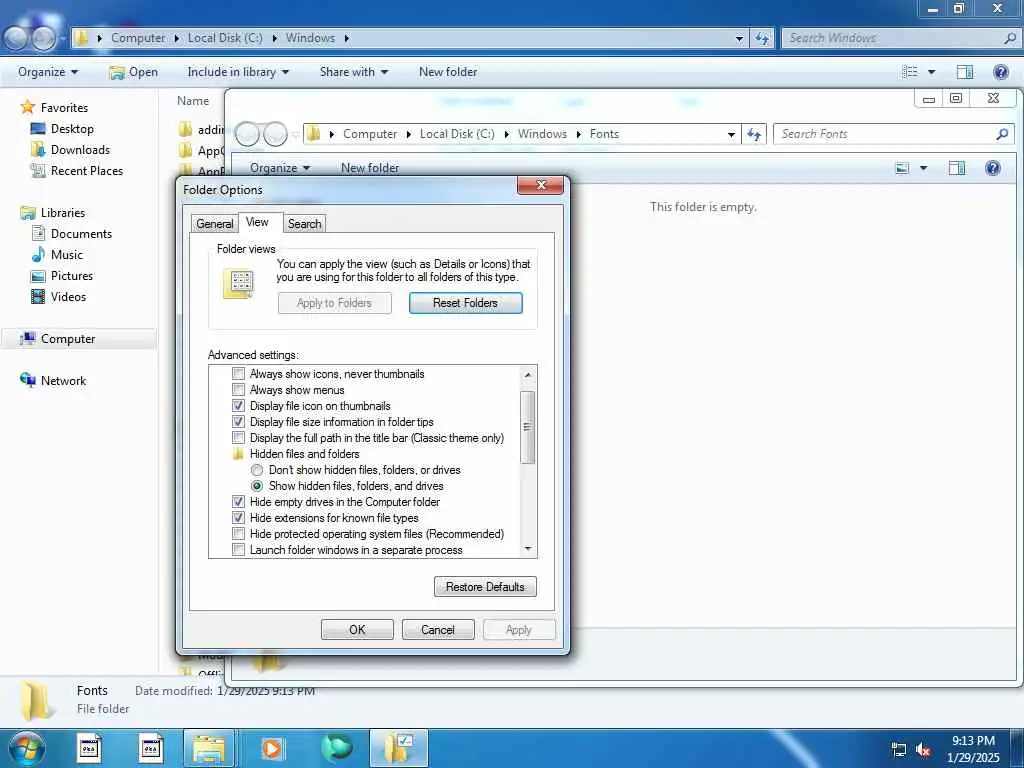The image size is (1024, 768).
Task: Click the Apply to Folders button
Action: (x=334, y=303)
